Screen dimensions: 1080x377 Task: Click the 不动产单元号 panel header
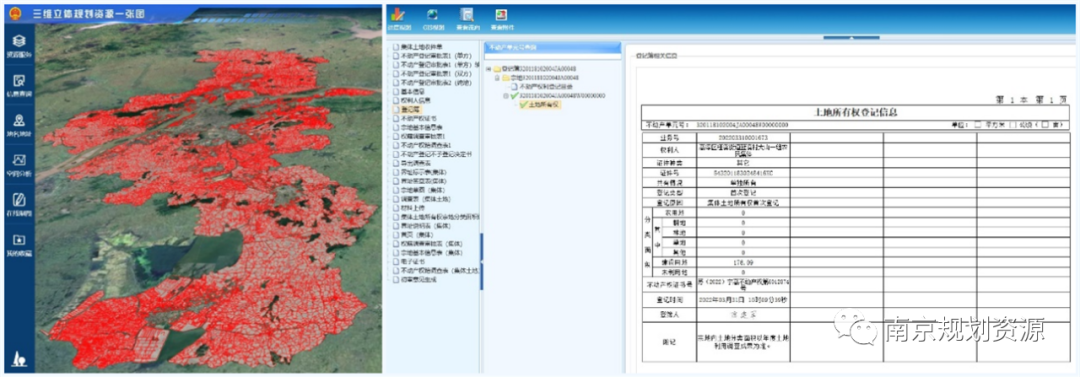[x=551, y=47]
